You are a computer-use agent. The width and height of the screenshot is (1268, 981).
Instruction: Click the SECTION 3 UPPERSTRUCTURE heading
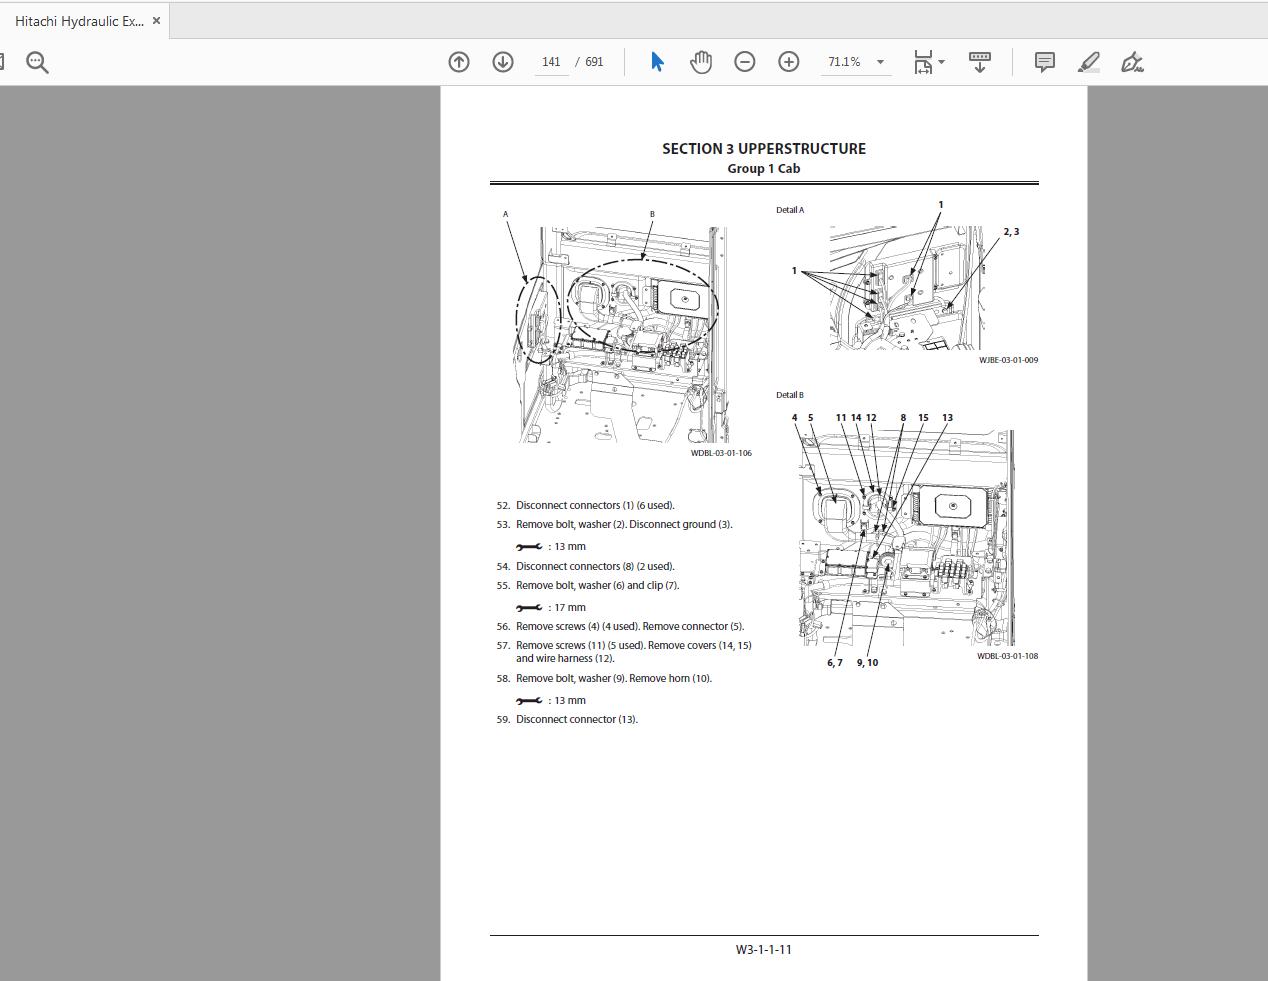click(x=764, y=149)
